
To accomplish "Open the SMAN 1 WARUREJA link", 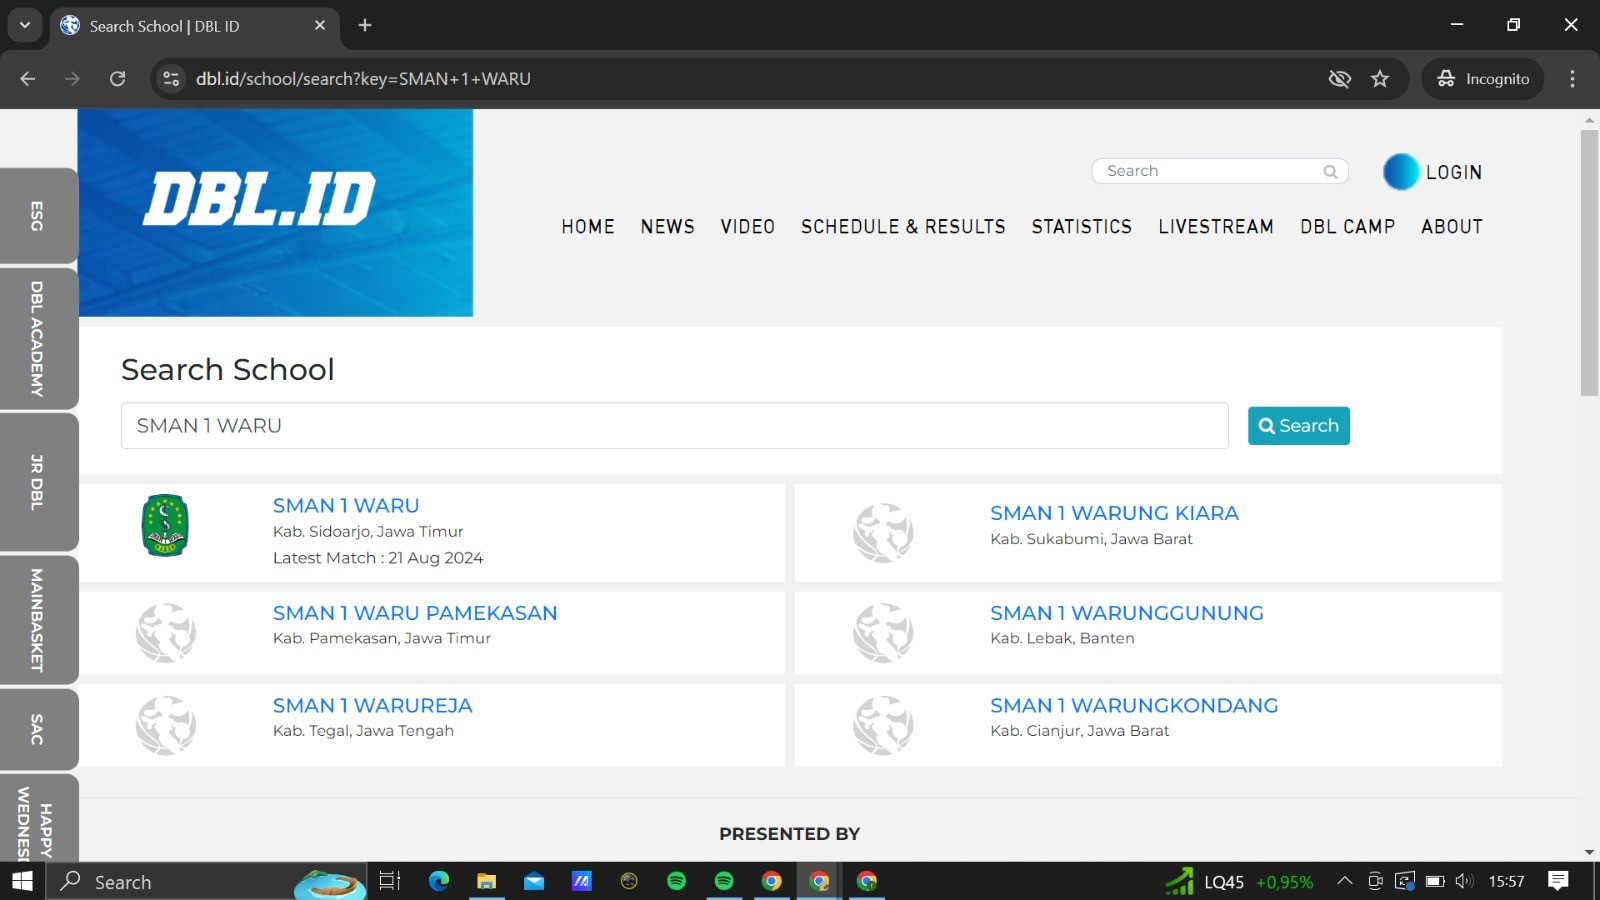I will click(373, 706).
